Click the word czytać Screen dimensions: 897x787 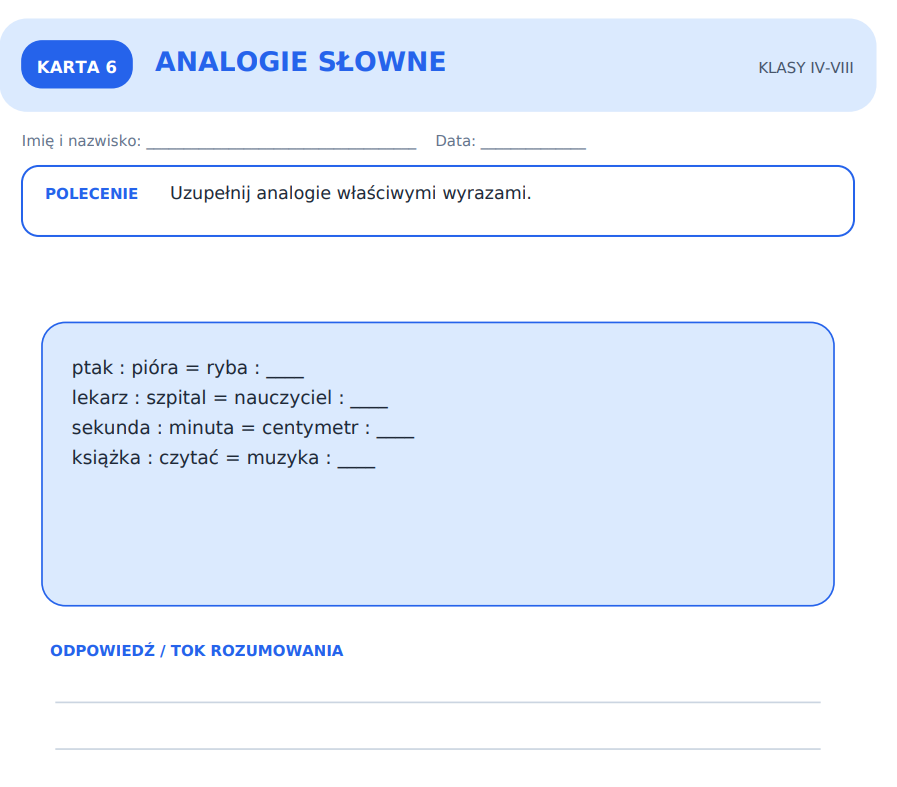coord(188,458)
